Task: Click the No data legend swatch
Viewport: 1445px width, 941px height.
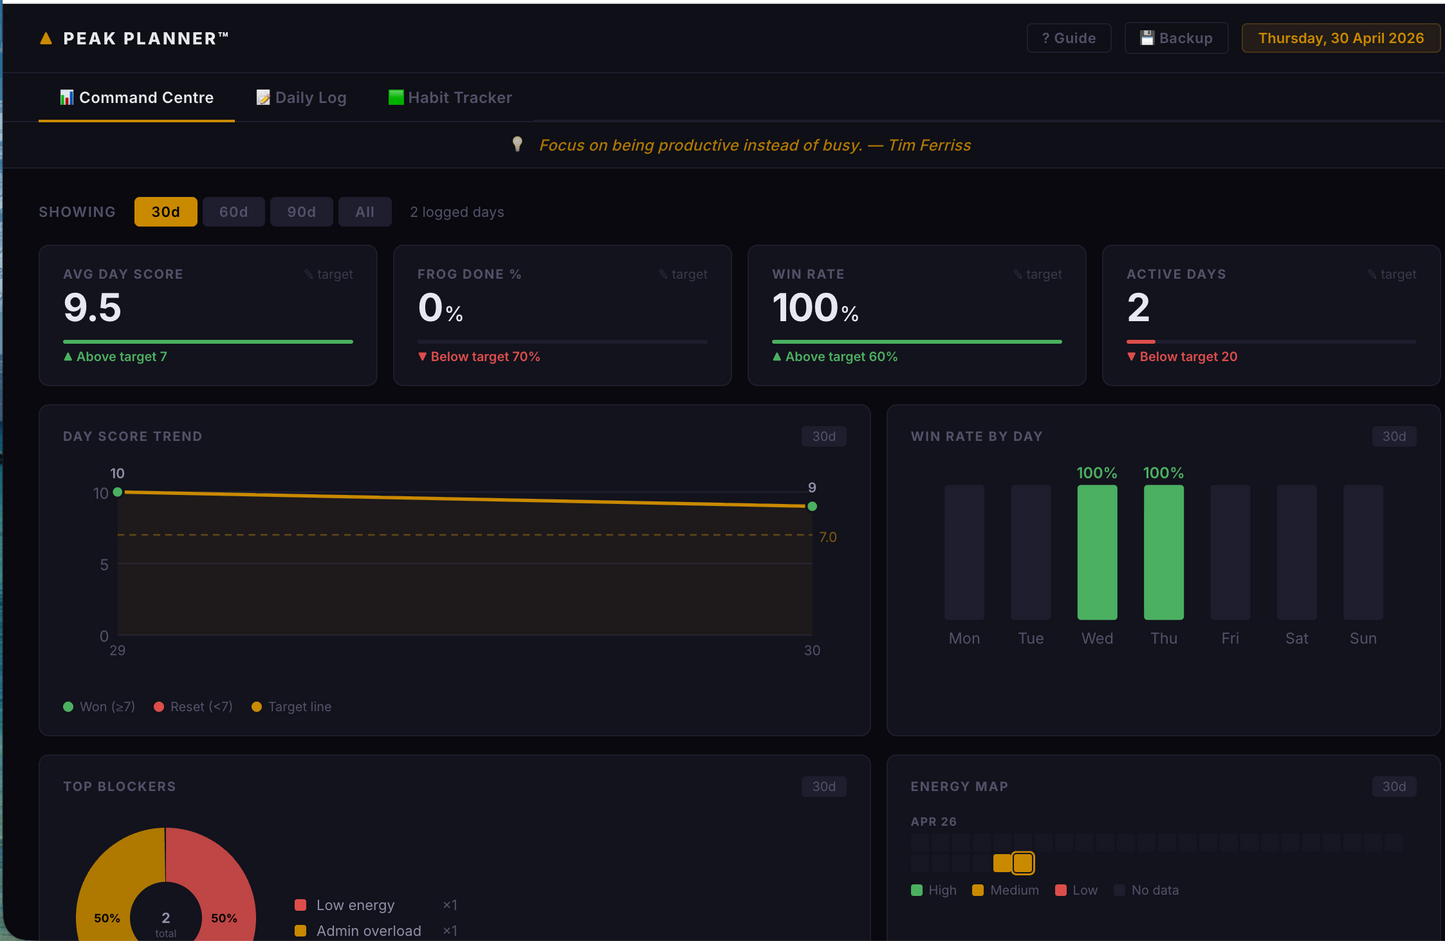Action: (x=1120, y=890)
